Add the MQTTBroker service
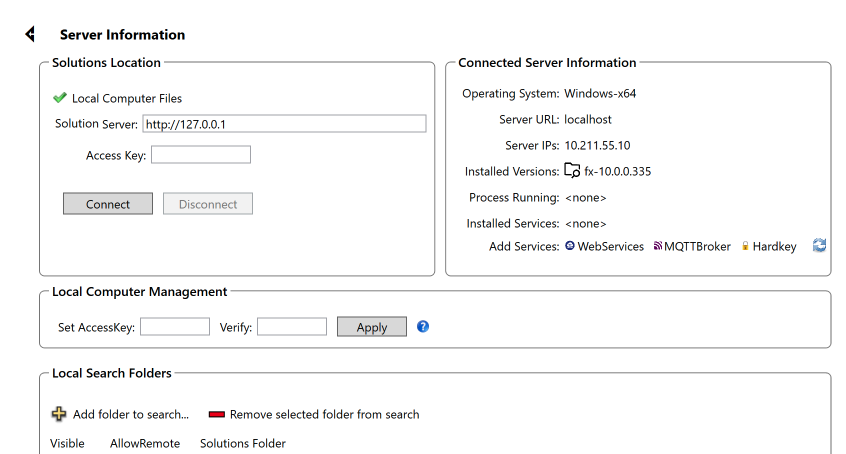This screenshot has width=846, height=454. [697, 246]
